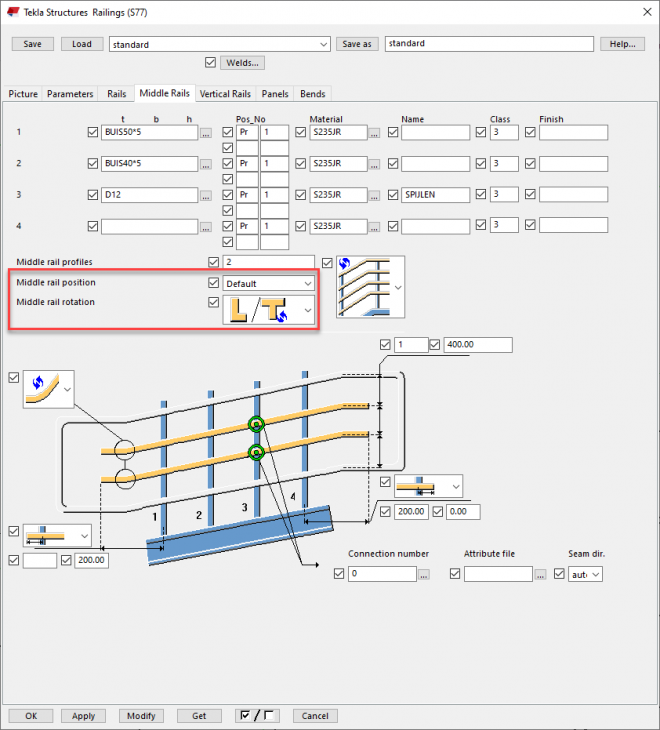Screen dimensions: 660x730
Task: Switch to the Vertical Rails tab
Action: click(x=225, y=94)
